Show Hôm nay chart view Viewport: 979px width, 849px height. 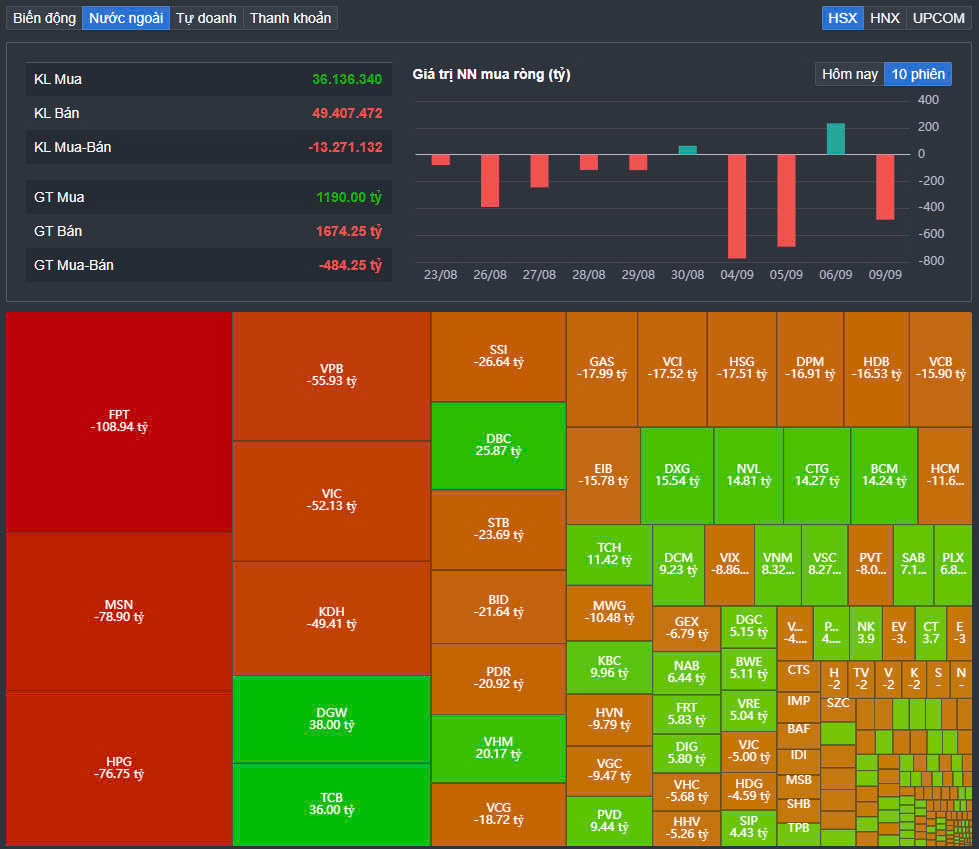point(849,74)
